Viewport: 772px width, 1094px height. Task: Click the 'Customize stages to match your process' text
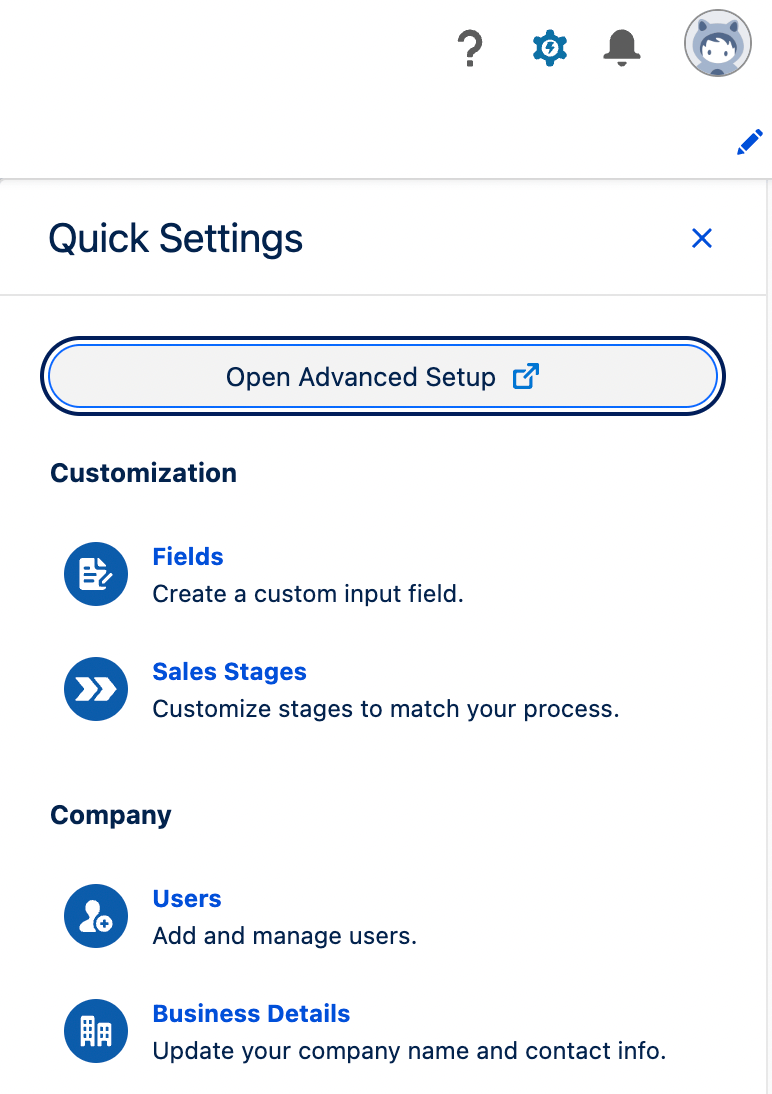[386, 709]
